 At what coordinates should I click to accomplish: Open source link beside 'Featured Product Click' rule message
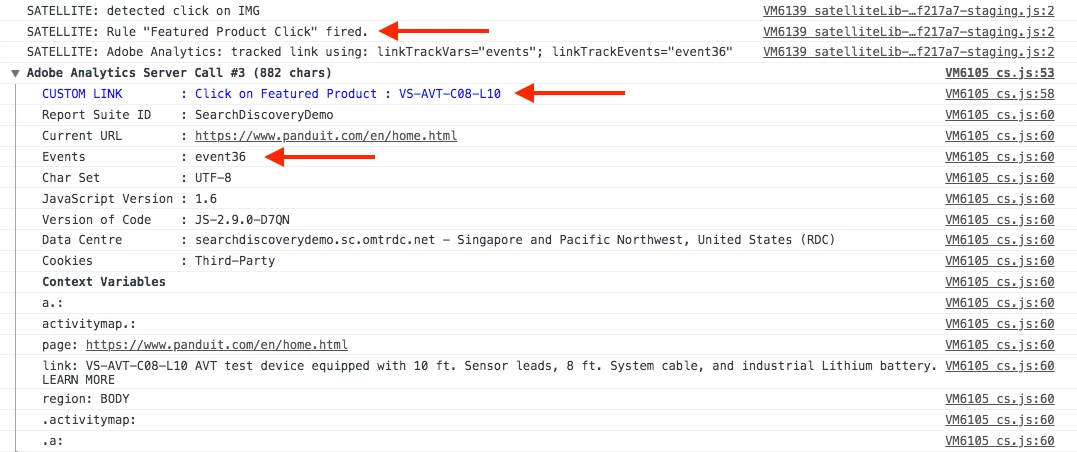(908, 32)
